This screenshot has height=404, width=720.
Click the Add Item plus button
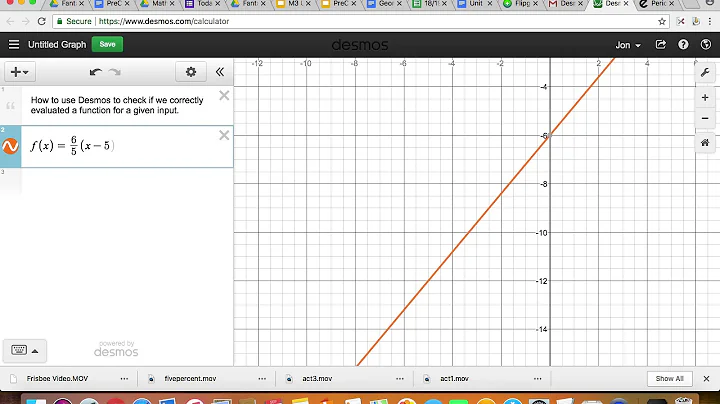point(19,72)
